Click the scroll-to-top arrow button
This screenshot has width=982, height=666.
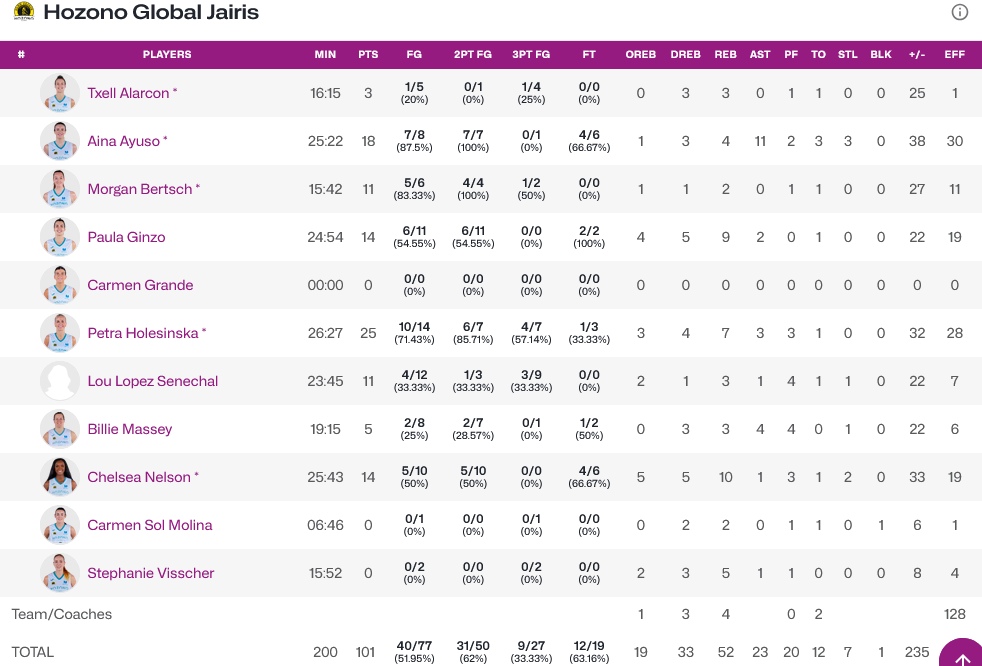click(x=962, y=656)
